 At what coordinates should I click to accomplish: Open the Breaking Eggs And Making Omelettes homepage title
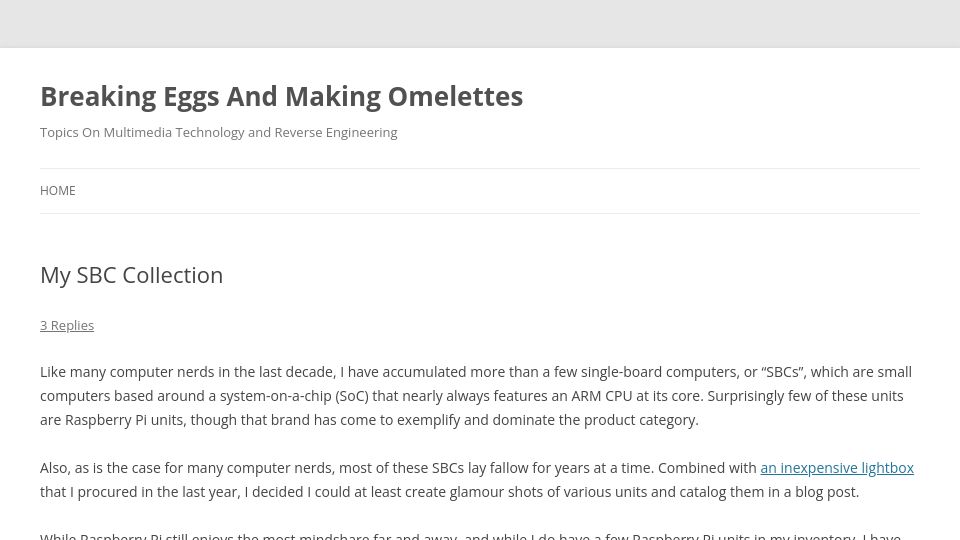[282, 97]
